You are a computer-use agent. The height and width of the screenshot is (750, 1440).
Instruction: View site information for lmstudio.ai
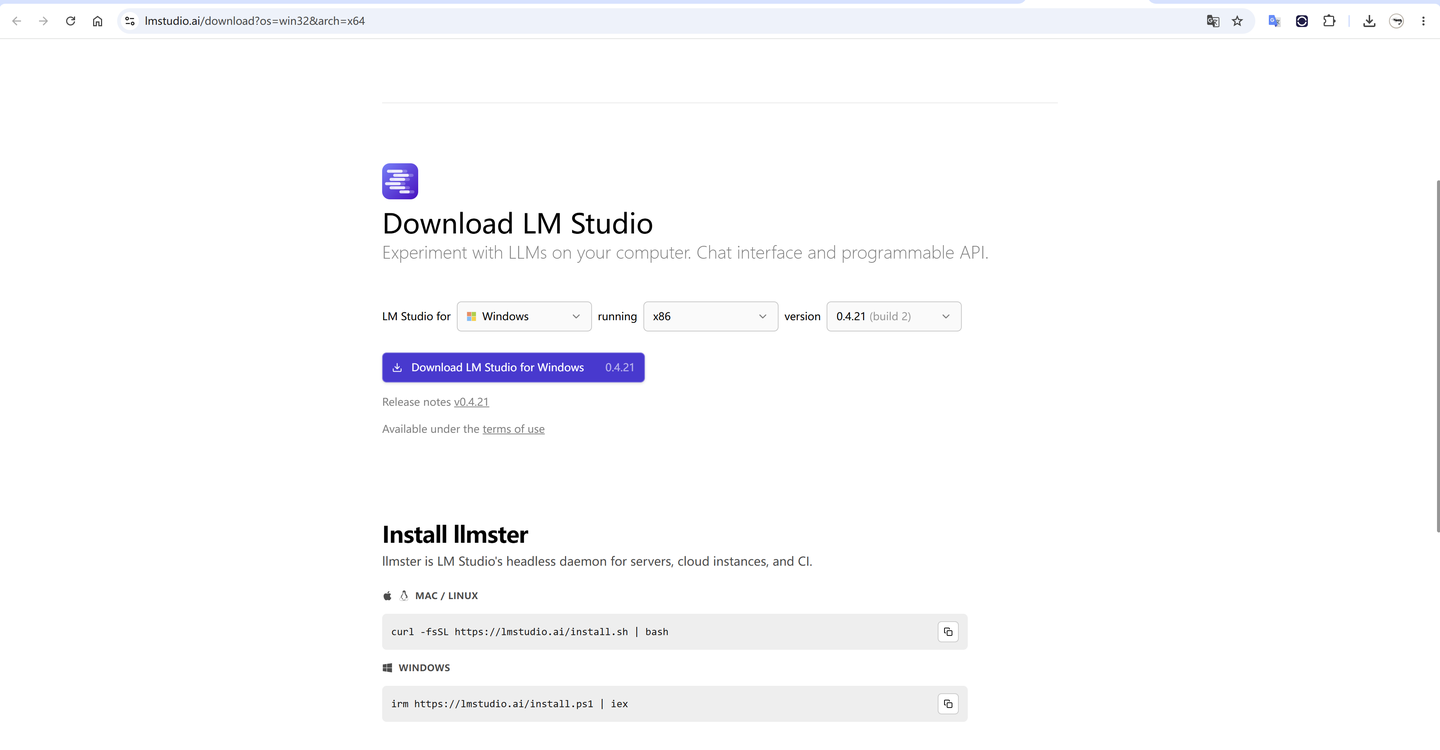130,21
